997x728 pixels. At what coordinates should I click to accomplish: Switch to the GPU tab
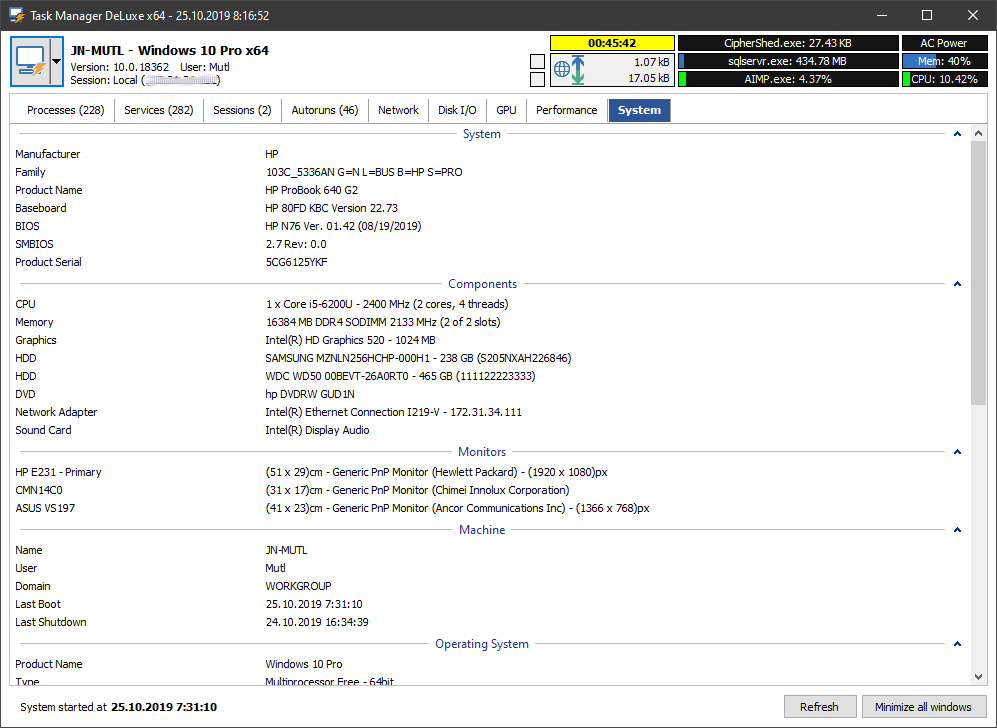click(506, 110)
